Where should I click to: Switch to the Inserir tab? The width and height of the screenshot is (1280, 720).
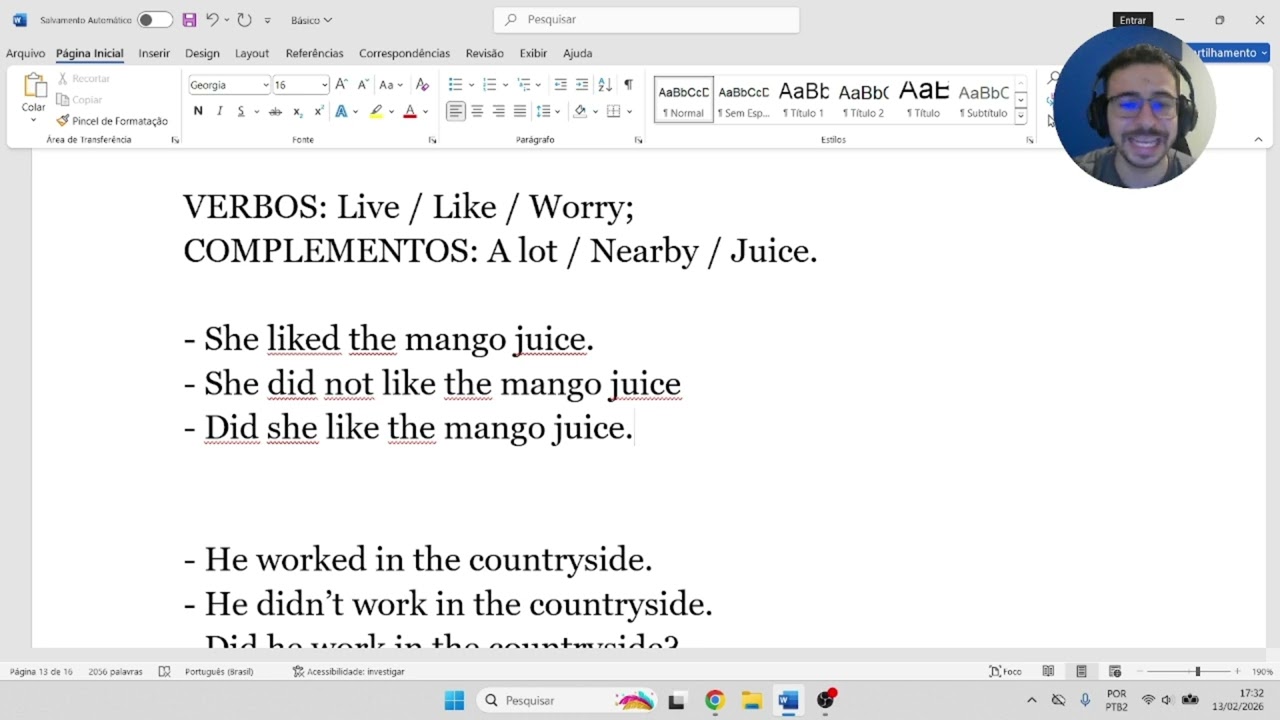coord(154,53)
